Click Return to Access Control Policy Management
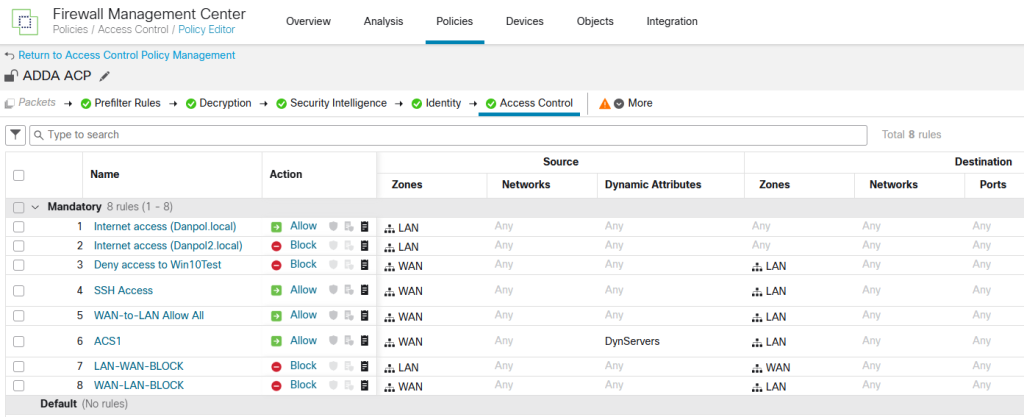1024x417 pixels. tap(127, 55)
